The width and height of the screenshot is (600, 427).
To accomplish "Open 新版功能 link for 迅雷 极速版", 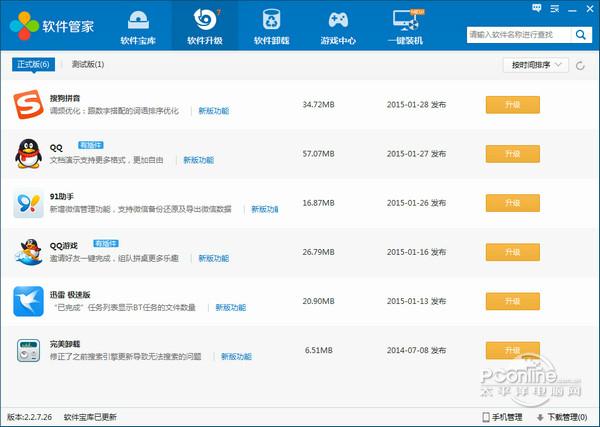I will coord(231,307).
